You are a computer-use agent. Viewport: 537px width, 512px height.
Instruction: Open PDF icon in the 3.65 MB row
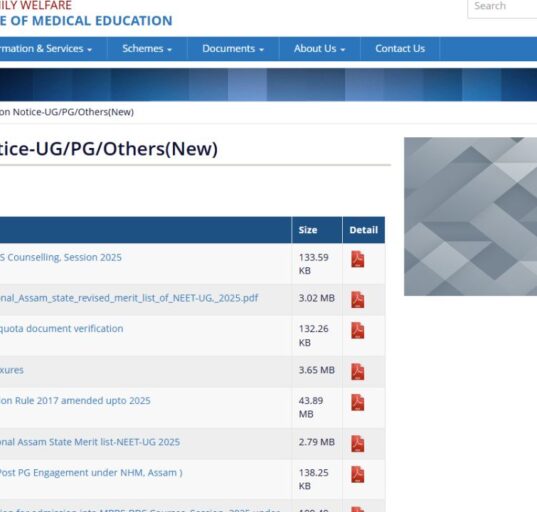(x=358, y=372)
